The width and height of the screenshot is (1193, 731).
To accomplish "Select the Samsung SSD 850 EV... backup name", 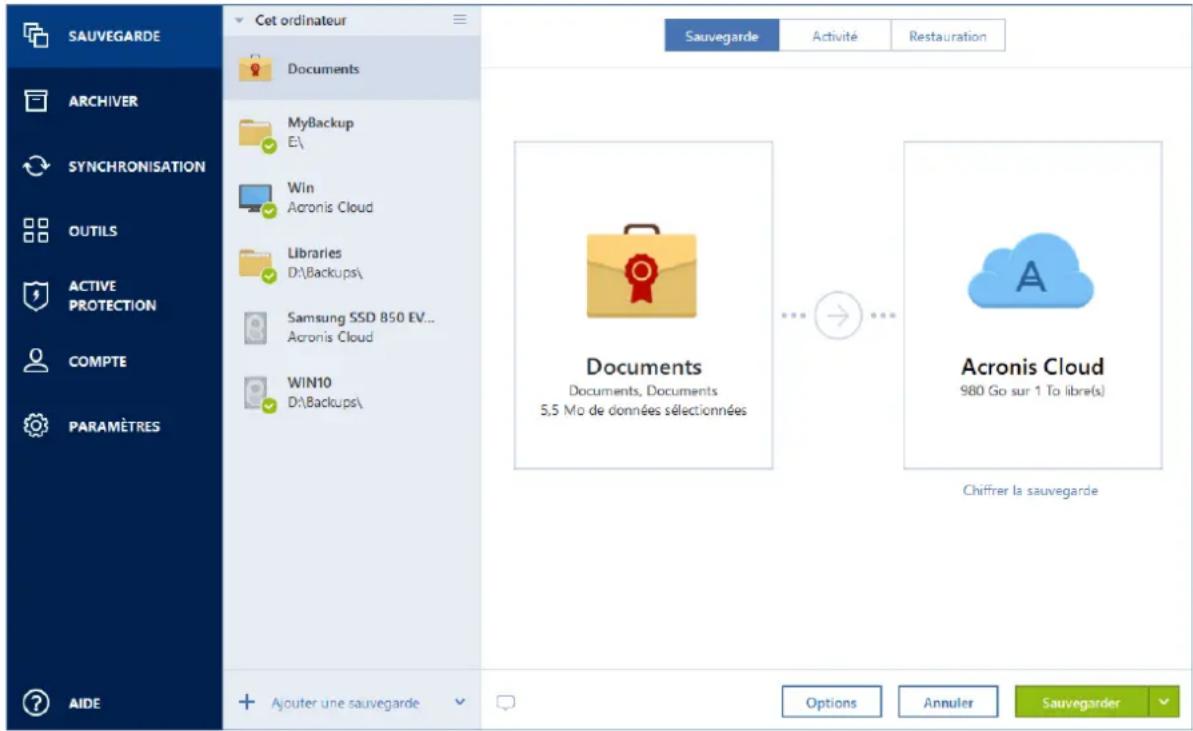I will tap(361, 317).
